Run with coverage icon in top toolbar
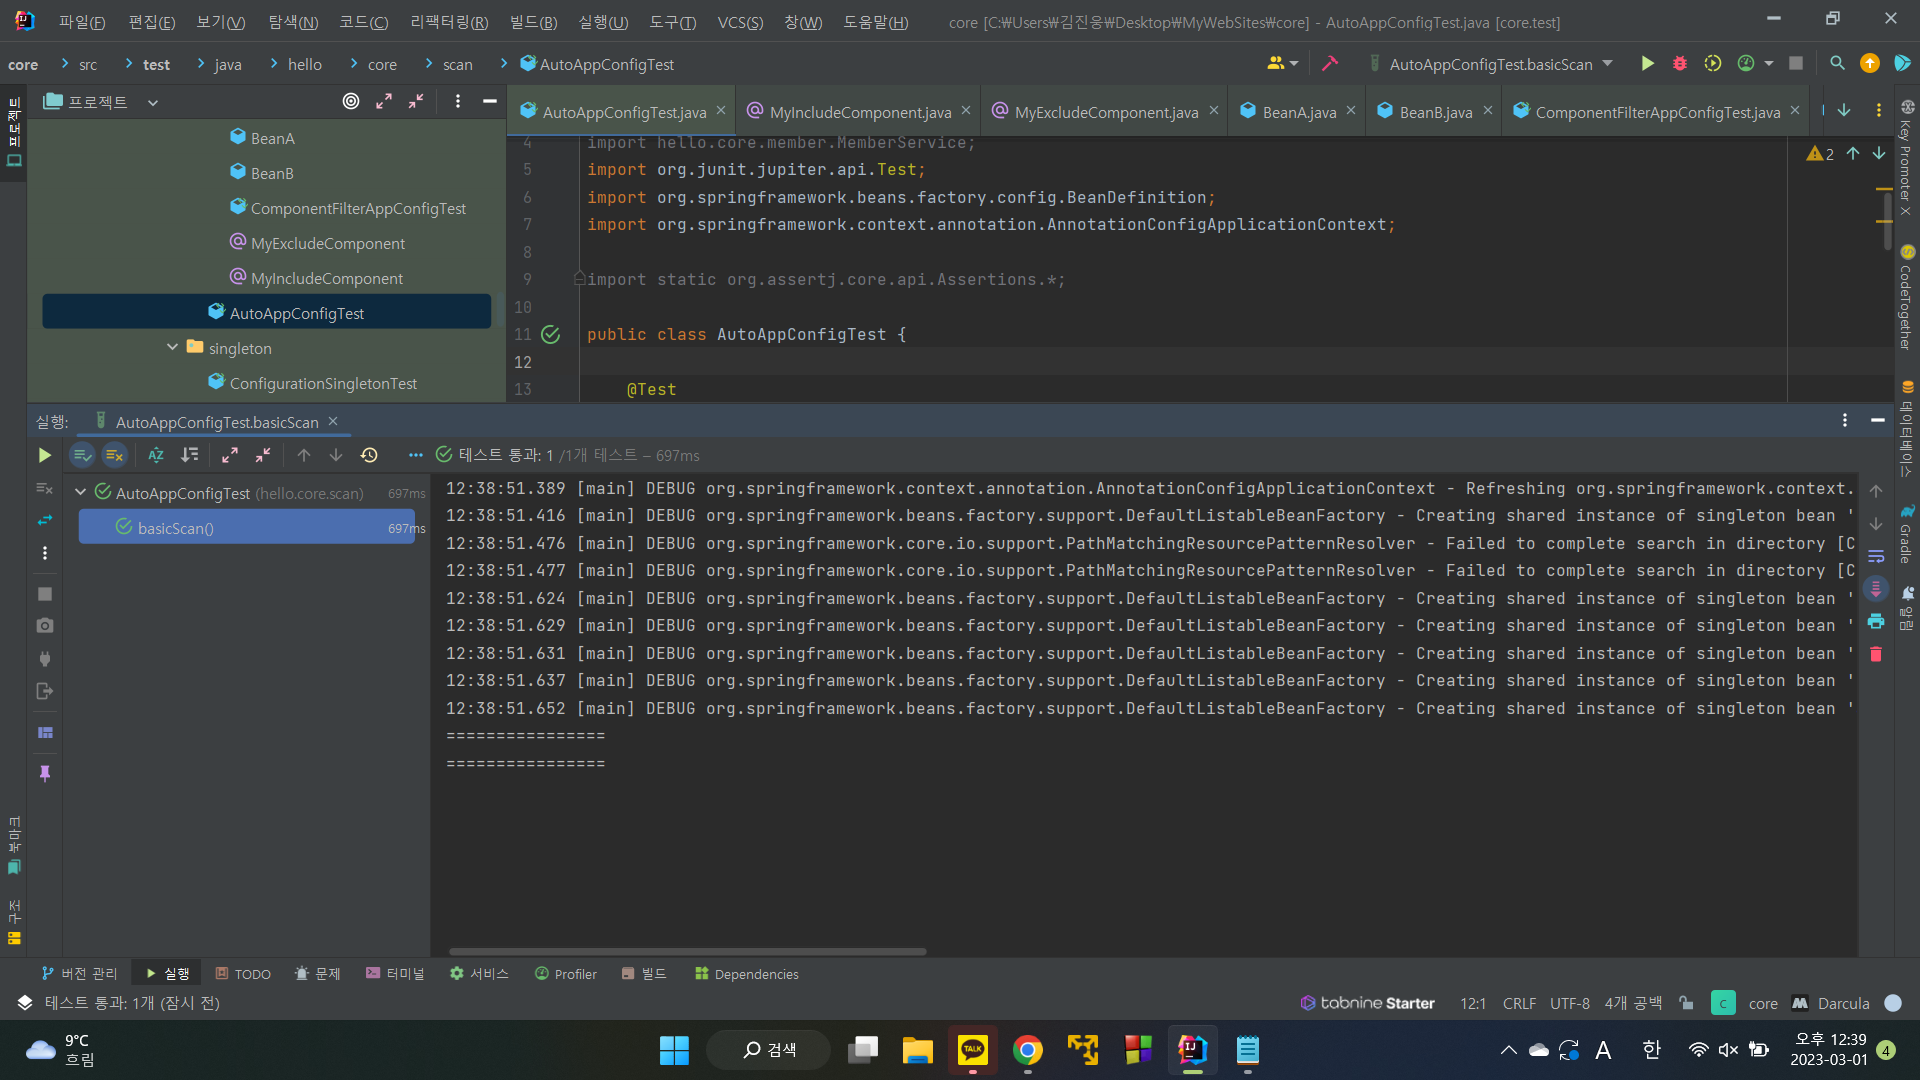Screen dimensions: 1920x1080 click(x=1713, y=63)
